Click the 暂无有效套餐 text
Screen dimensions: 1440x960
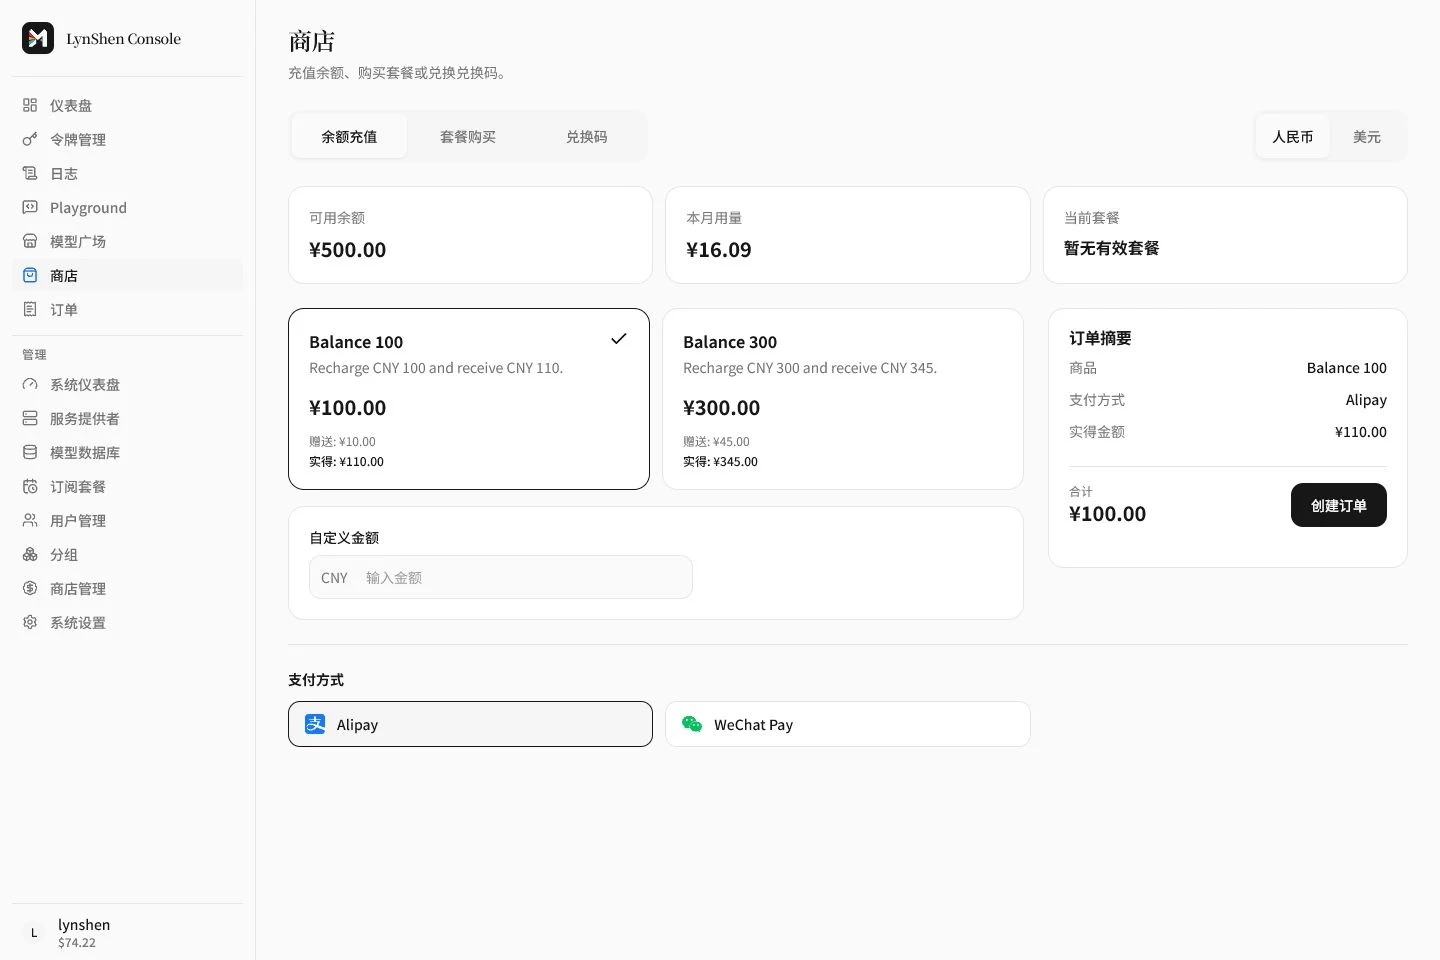1112,248
